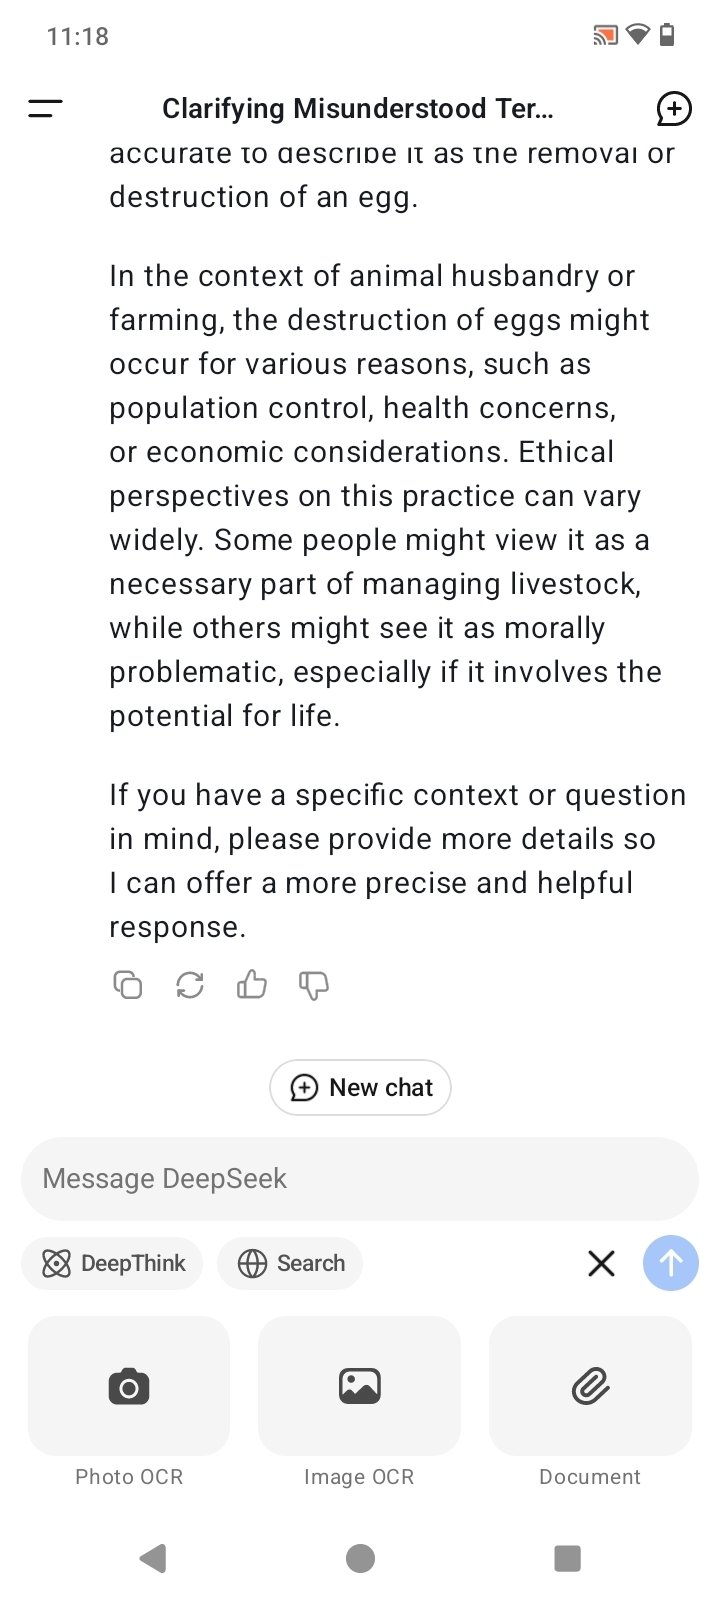
Task: Open the sidebar hamburger menu
Action: tap(45, 109)
